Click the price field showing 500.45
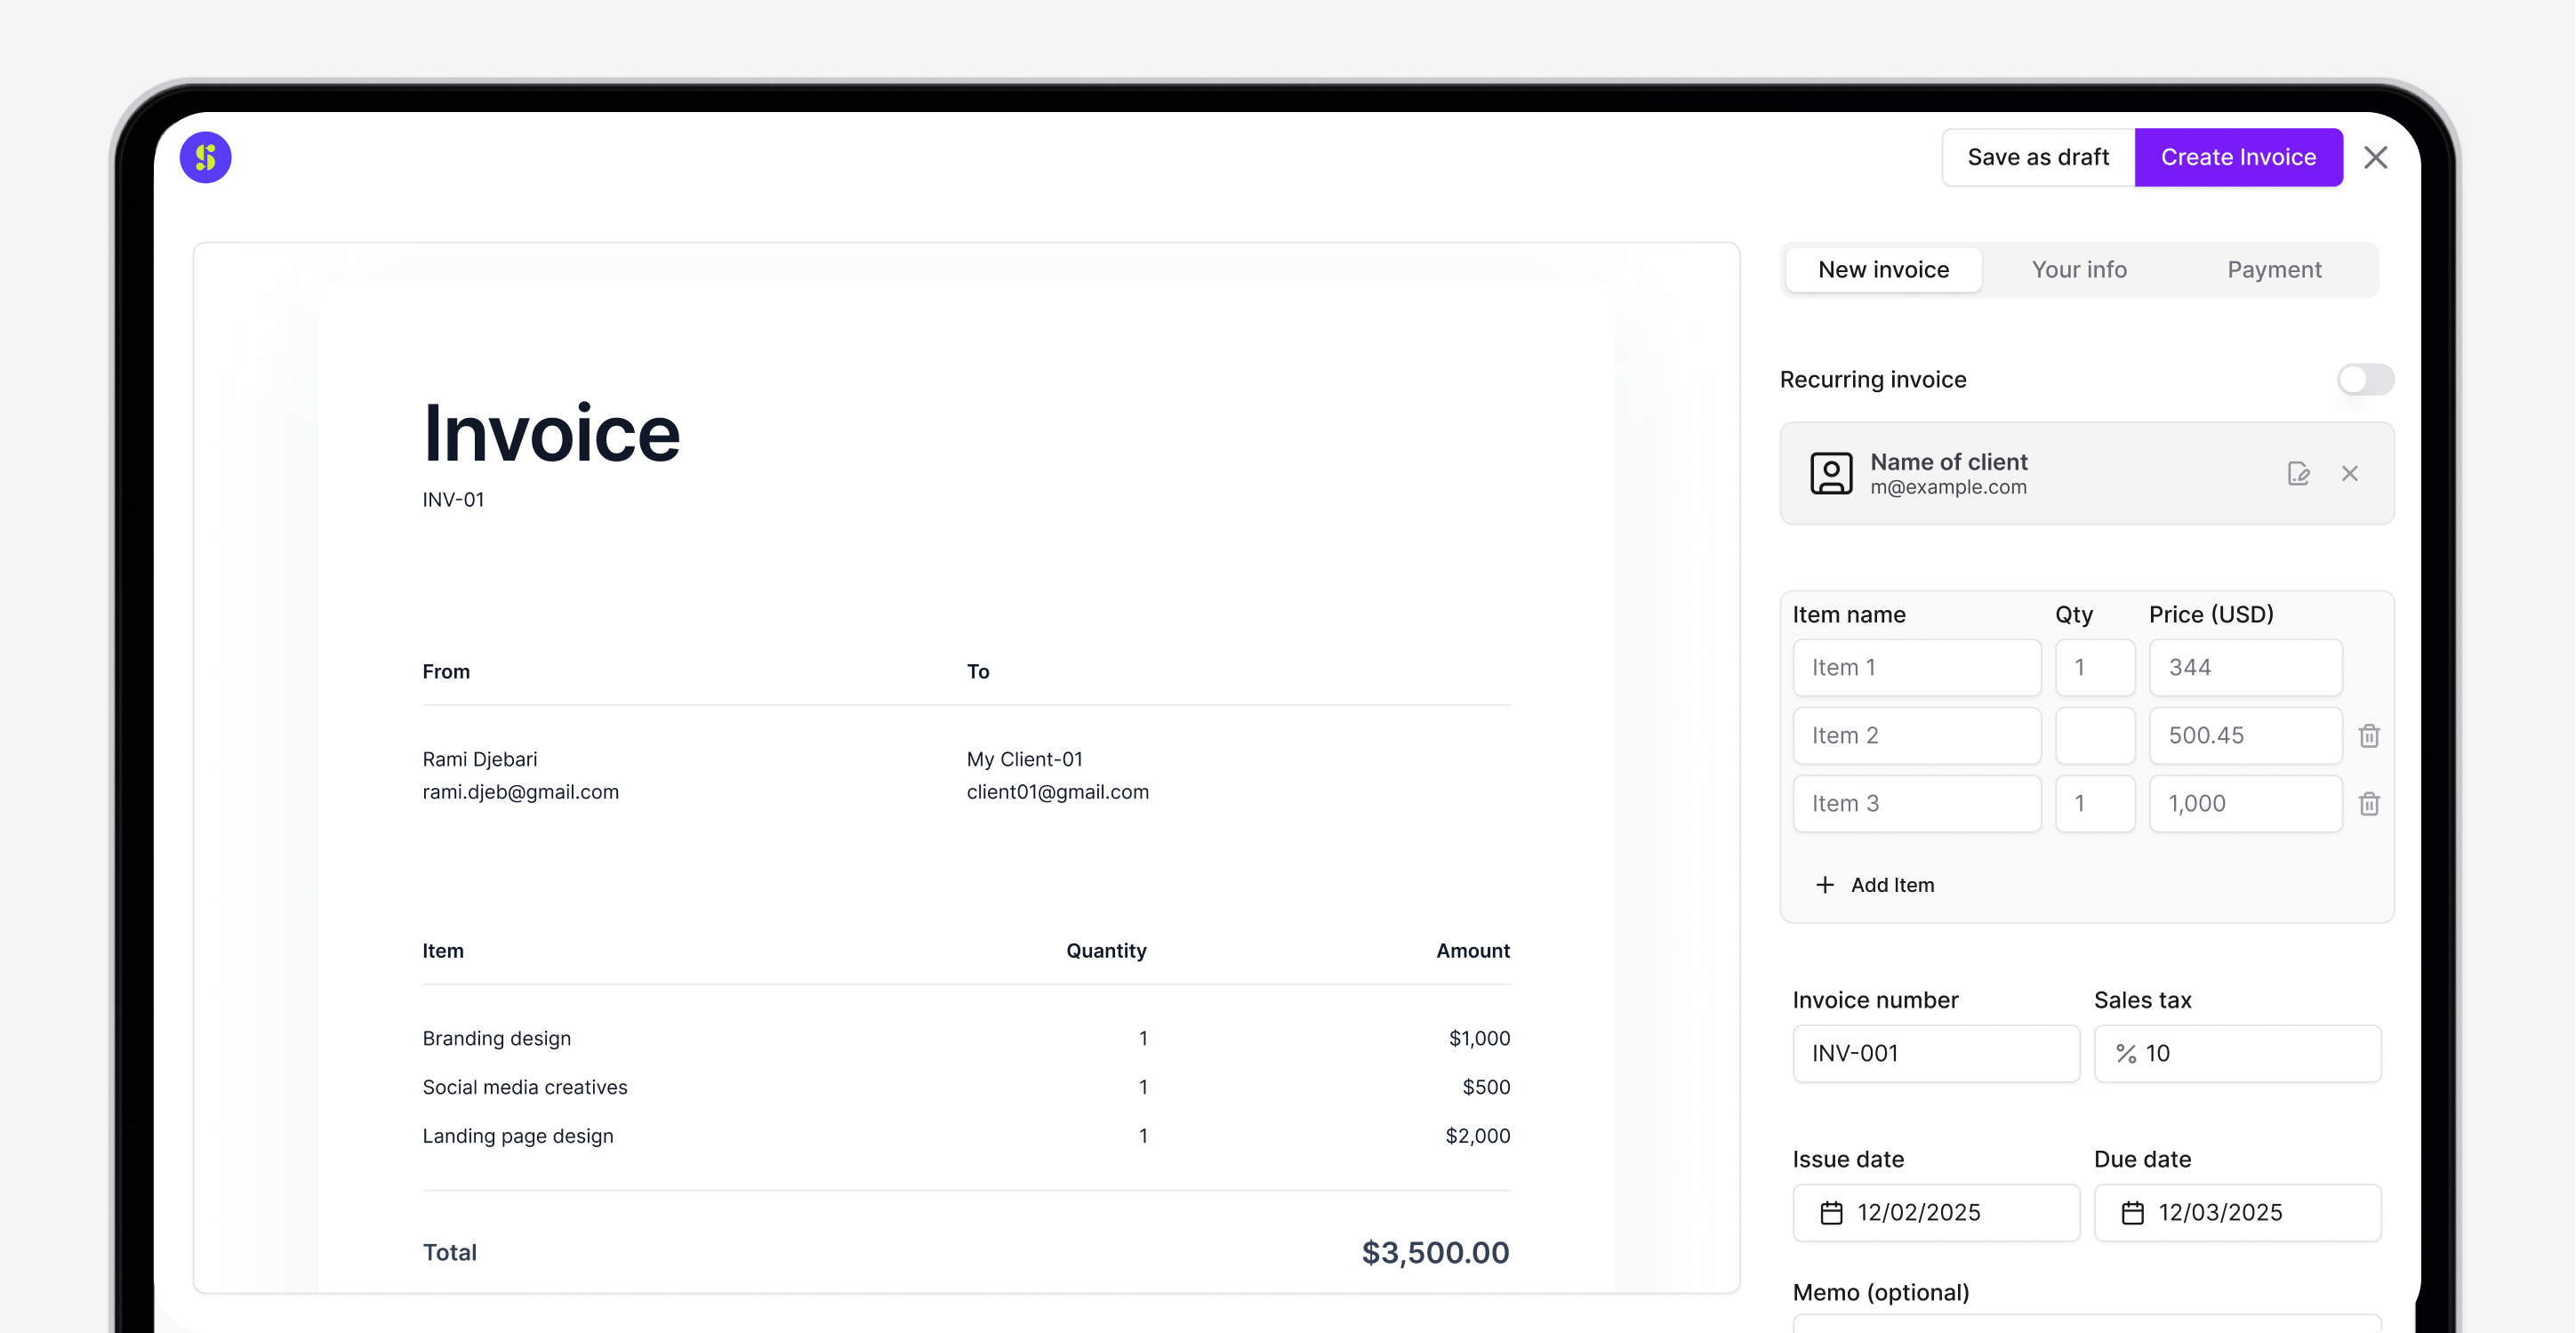 2245,735
